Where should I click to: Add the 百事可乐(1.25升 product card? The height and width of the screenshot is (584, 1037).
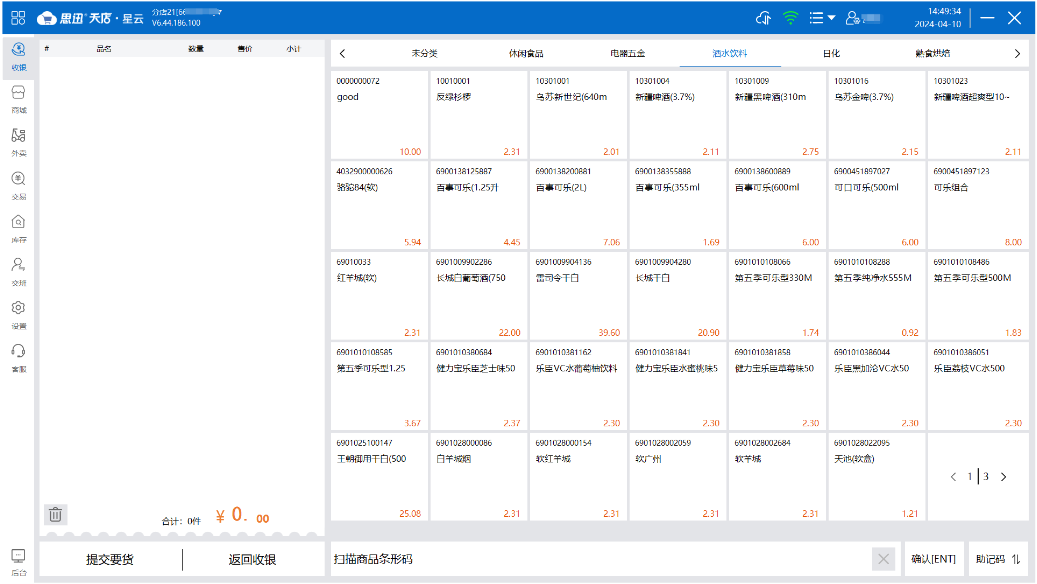(x=479, y=206)
